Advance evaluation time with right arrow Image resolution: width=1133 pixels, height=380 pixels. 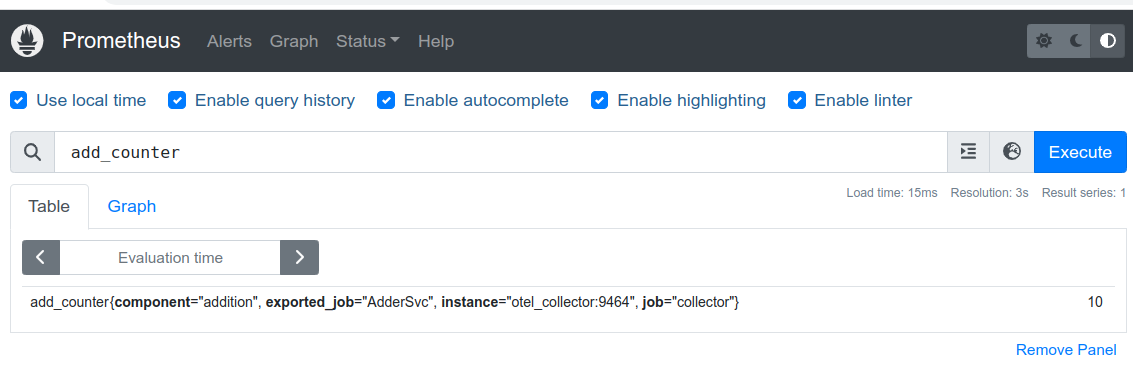[x=299, y=257]
